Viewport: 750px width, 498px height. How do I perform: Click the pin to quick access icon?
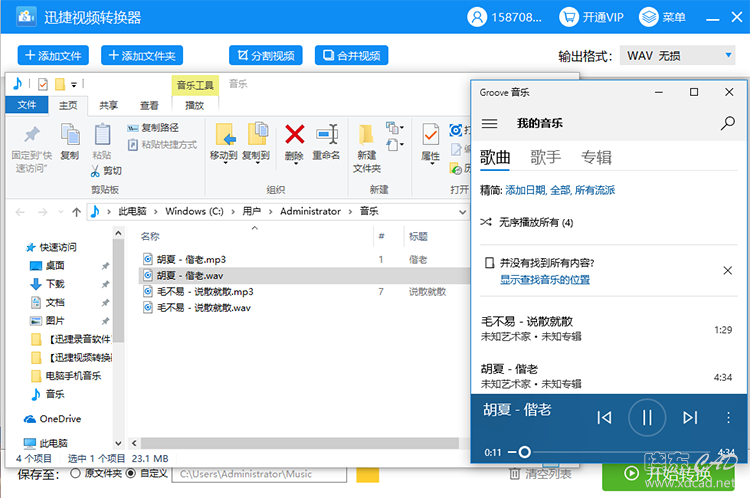(32, 134)
